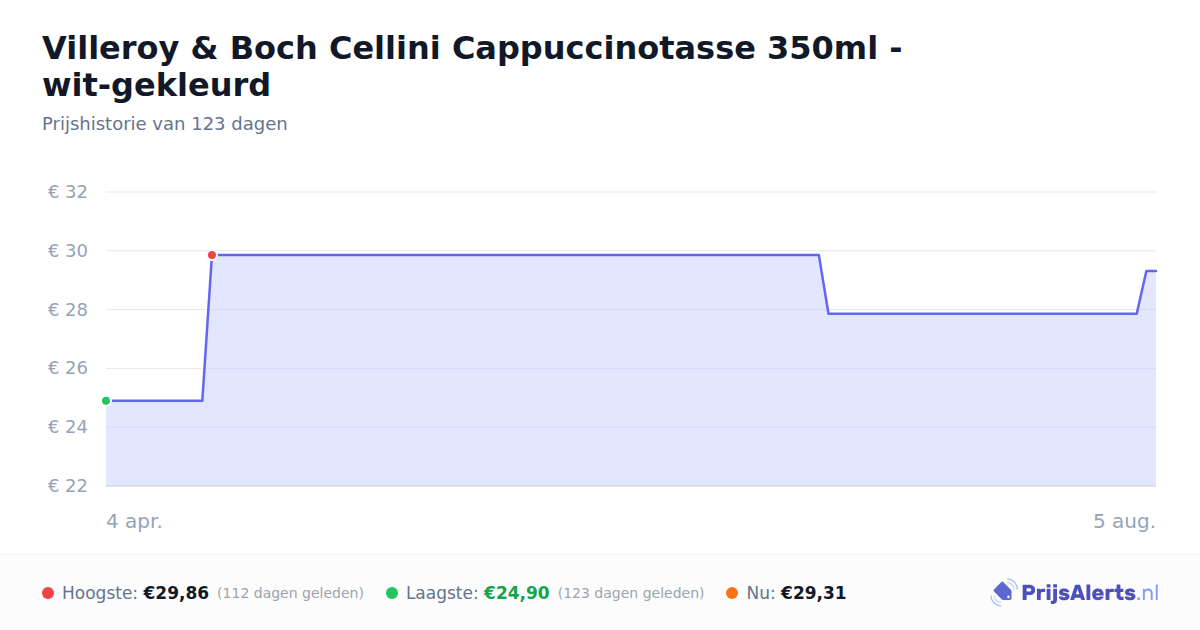Viewport: 1200px width, 630px height.
Task: Click the red dot beside Hoogste
Action: tap(48, 593)
